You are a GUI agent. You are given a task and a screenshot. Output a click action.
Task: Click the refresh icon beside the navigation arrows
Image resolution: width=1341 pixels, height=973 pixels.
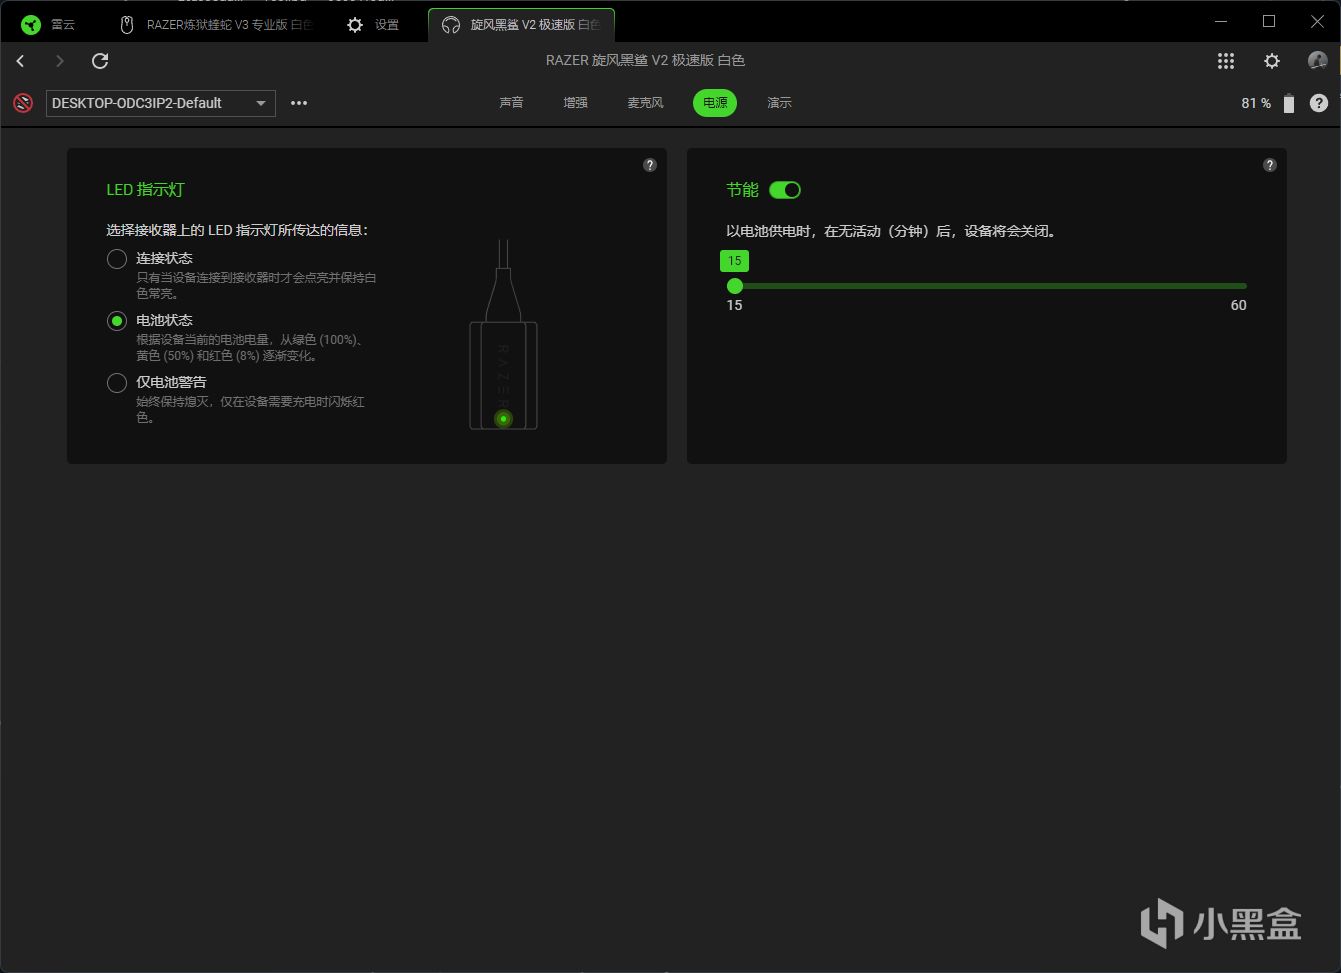click(x=100, y=61)
